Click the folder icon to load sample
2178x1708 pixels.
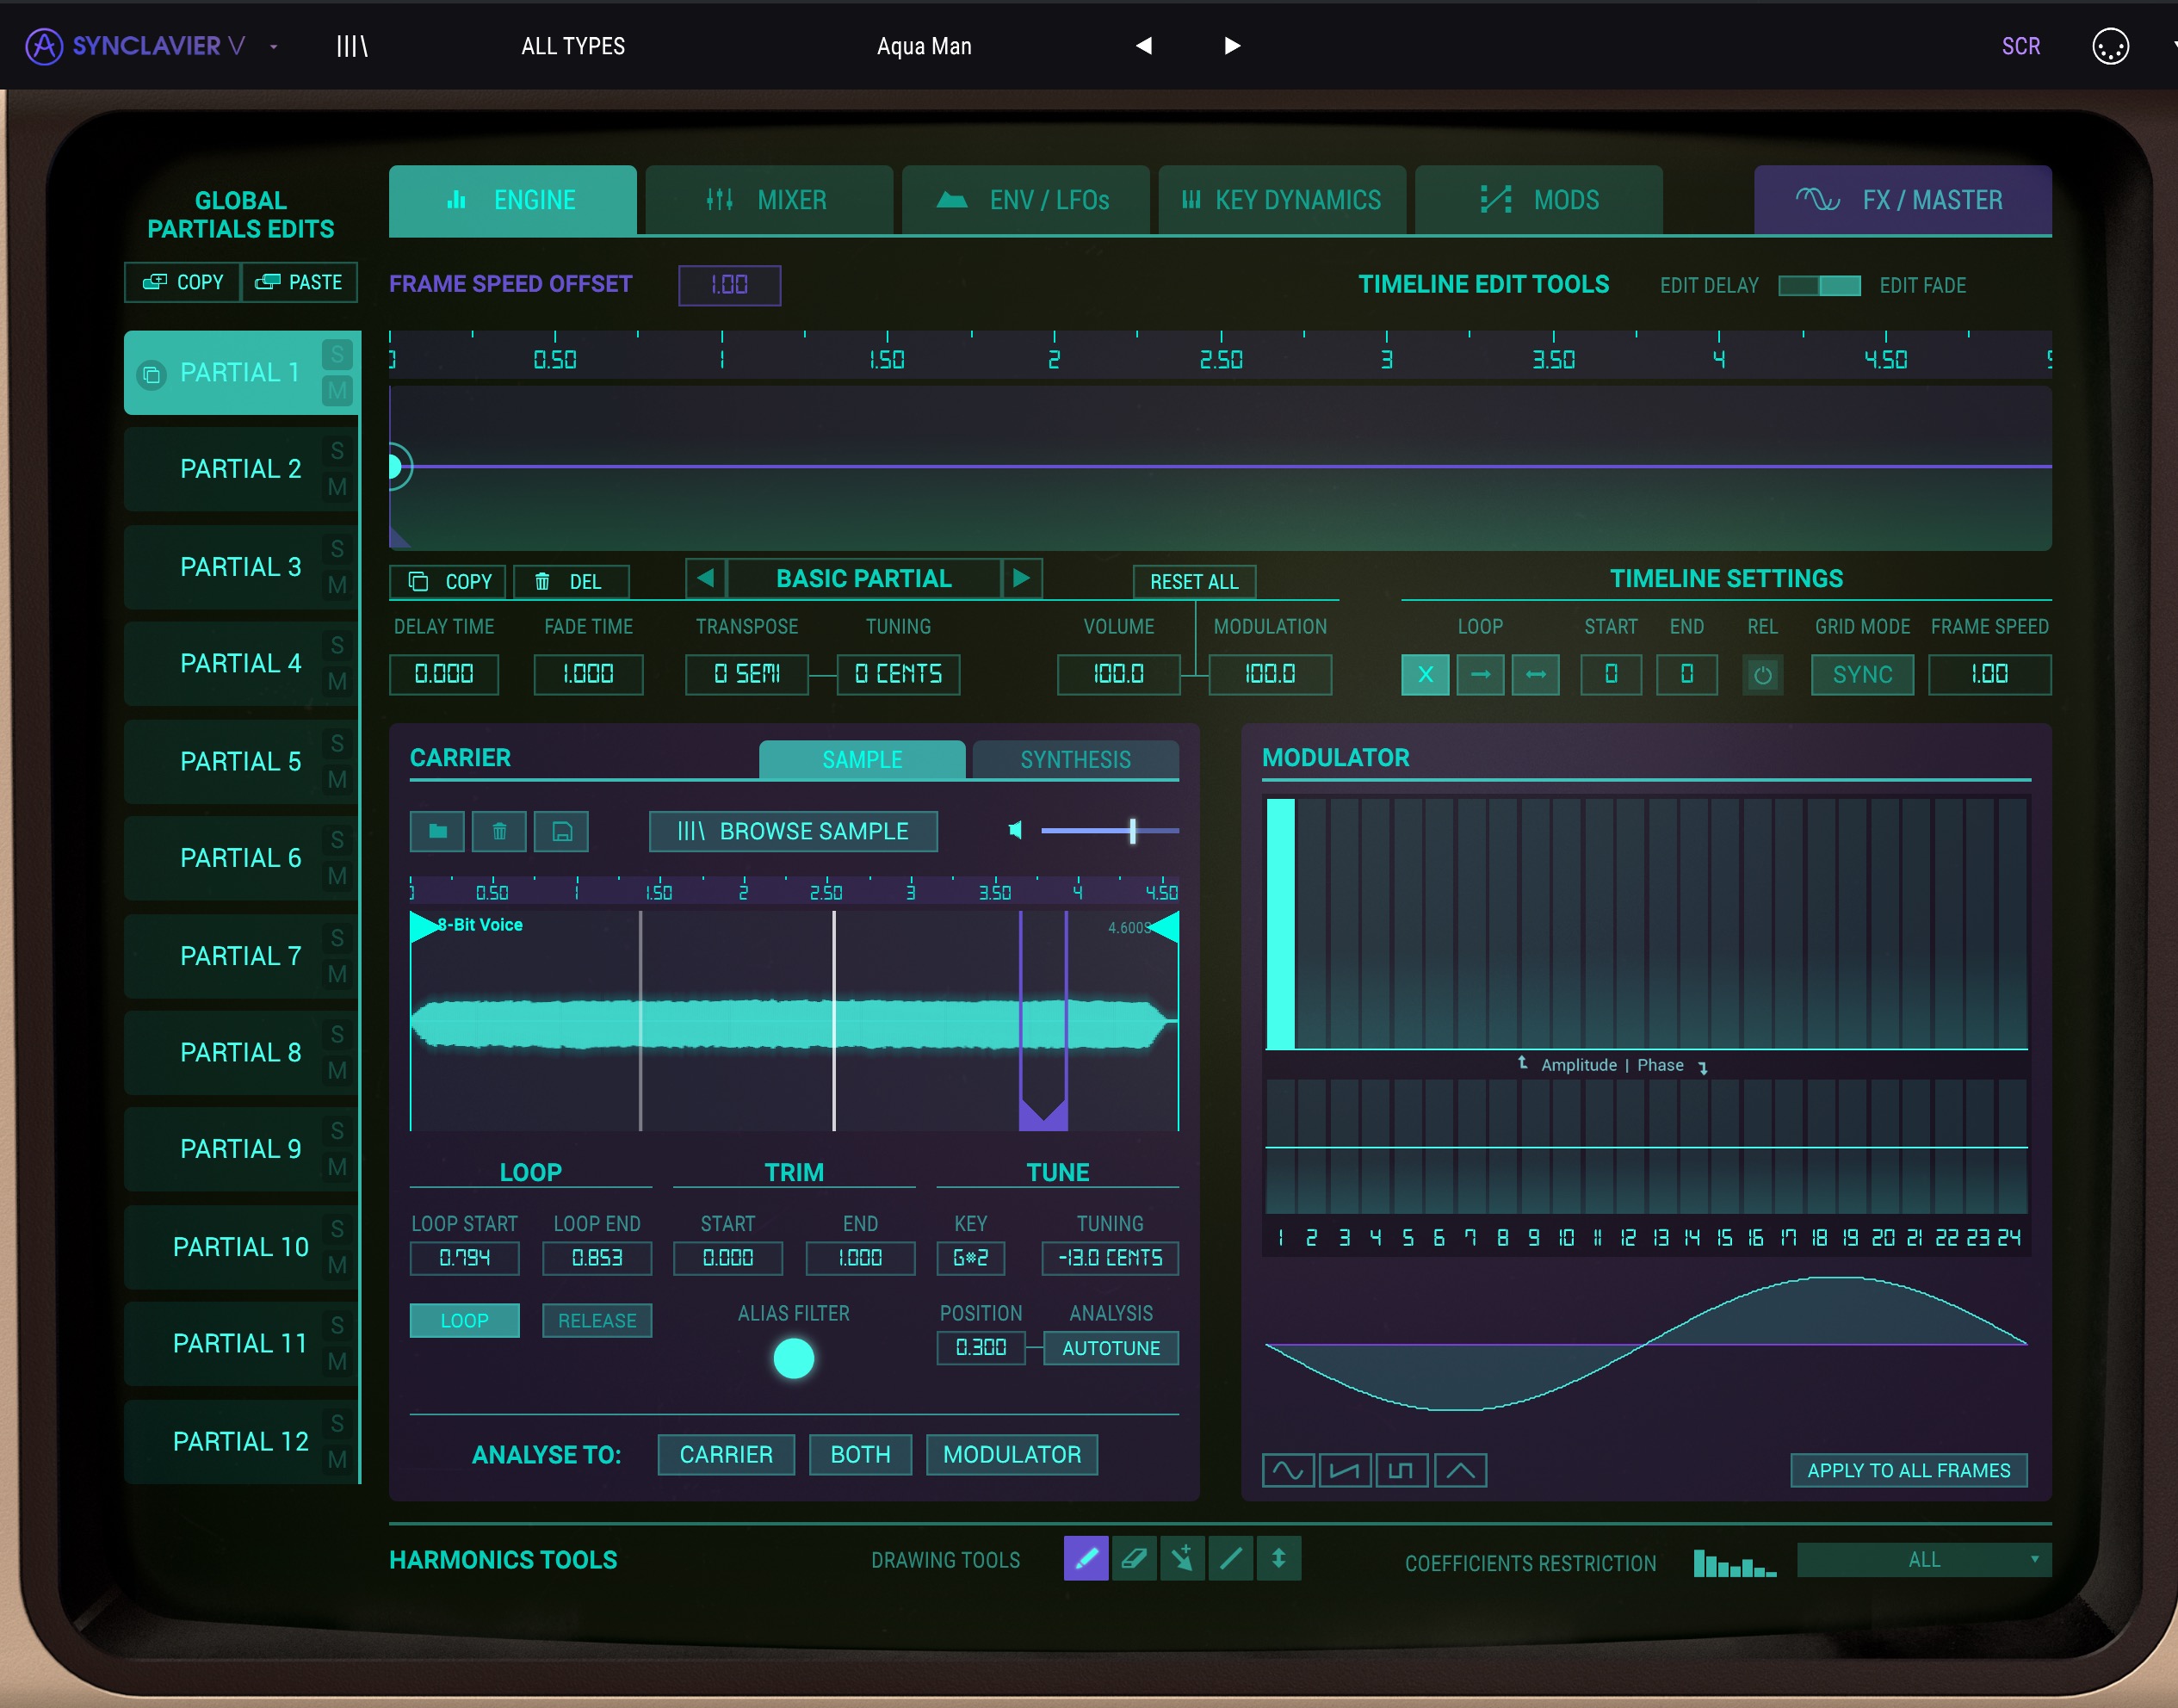(437, 831)
